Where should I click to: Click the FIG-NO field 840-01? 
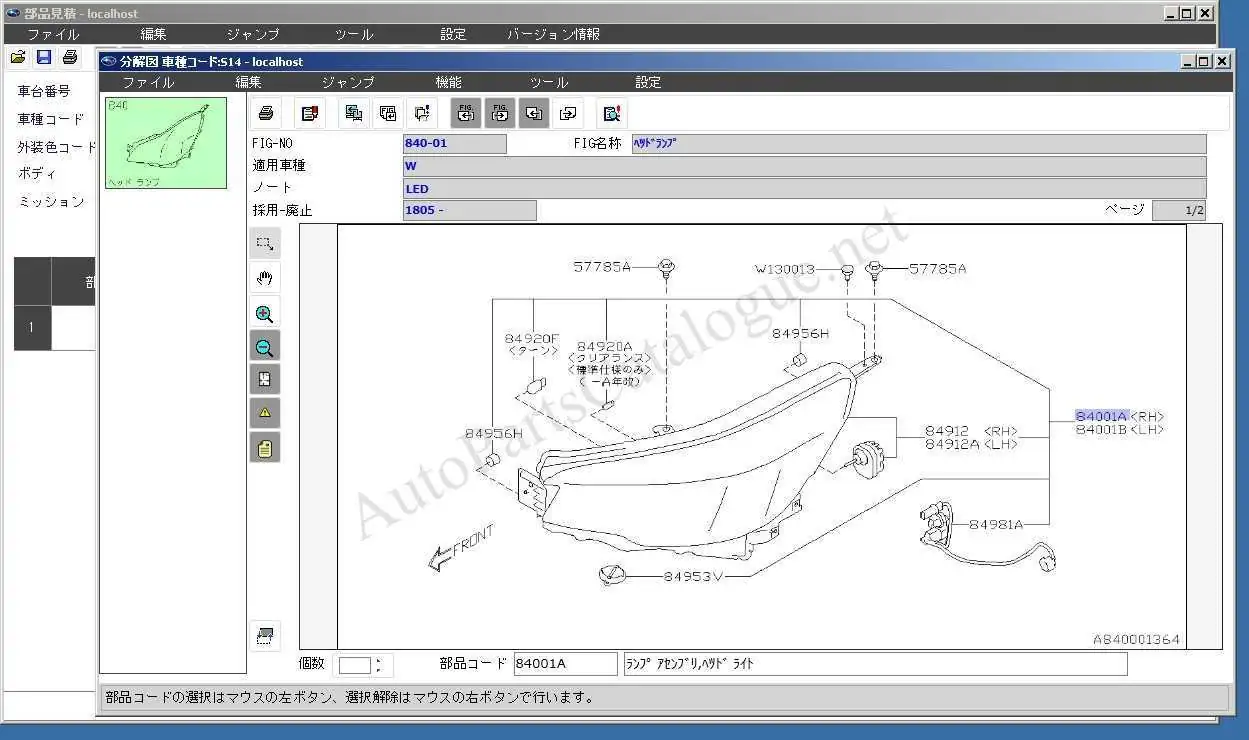point(454,143)
